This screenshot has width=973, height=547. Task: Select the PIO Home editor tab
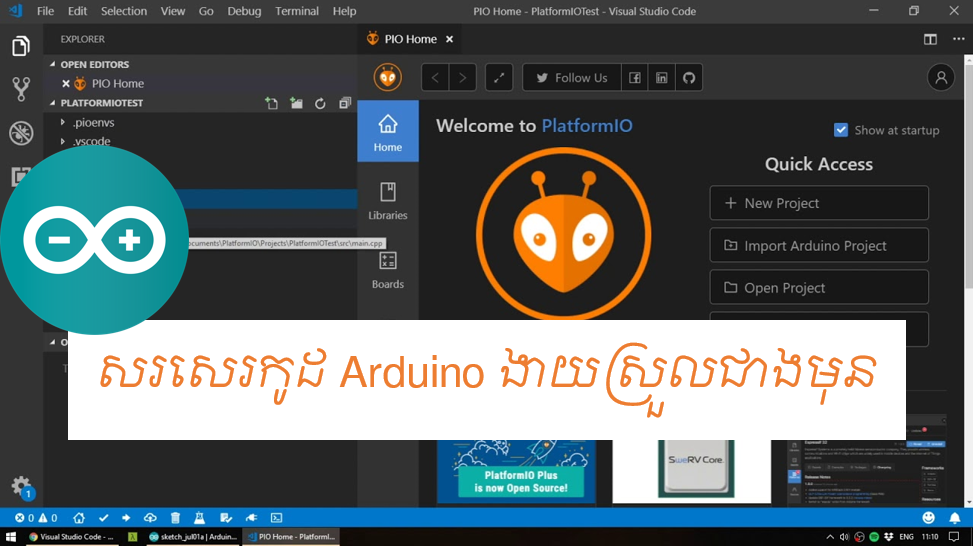[411, 39]
